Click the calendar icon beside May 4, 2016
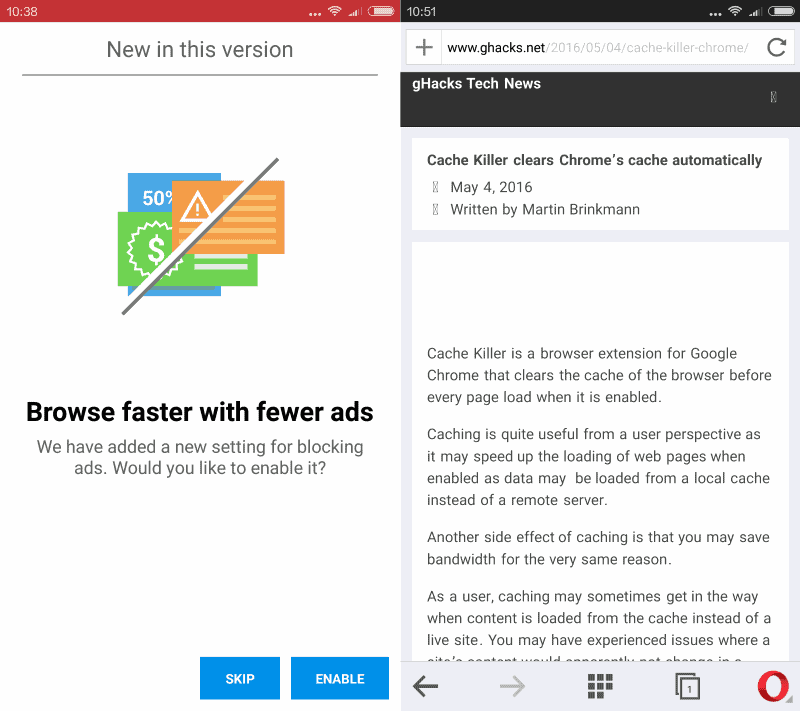 [x=433, y=186]
